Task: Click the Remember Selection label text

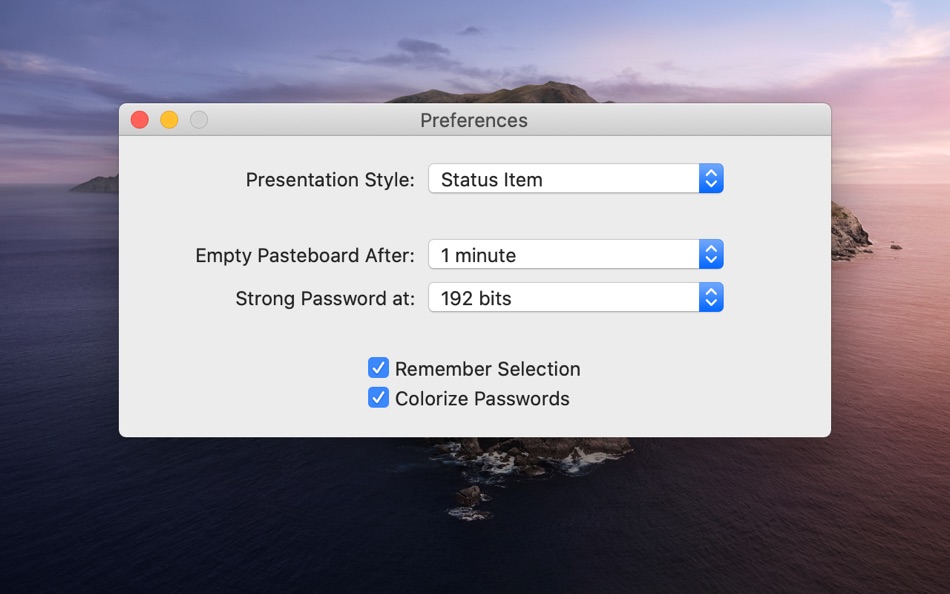Action: (x=487, y=368)
